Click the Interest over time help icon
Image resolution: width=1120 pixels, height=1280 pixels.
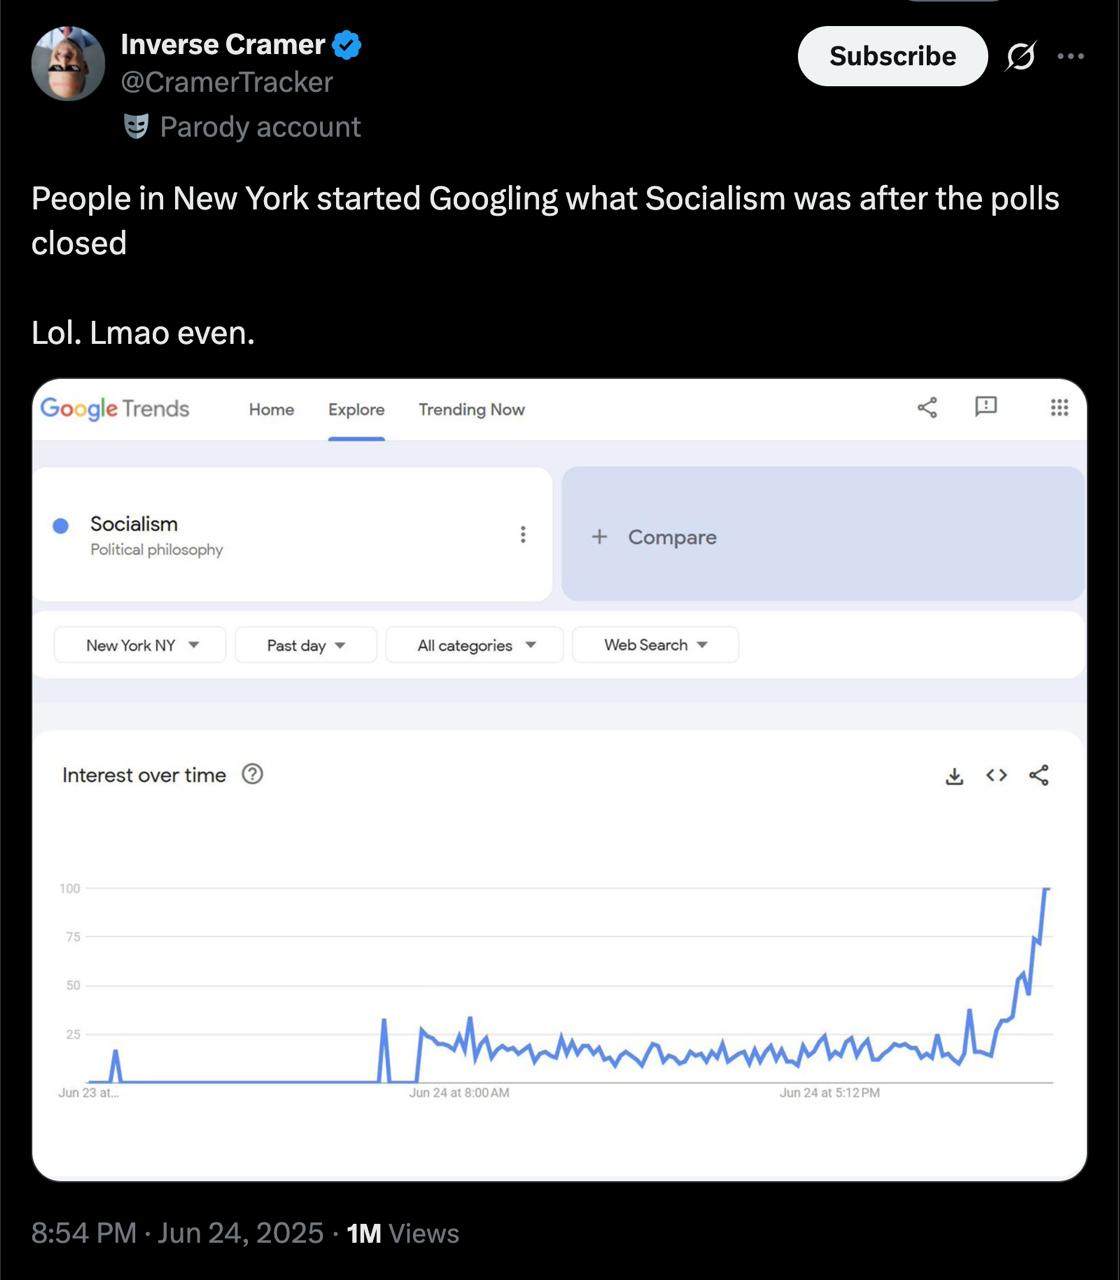[x=253, y=774]
